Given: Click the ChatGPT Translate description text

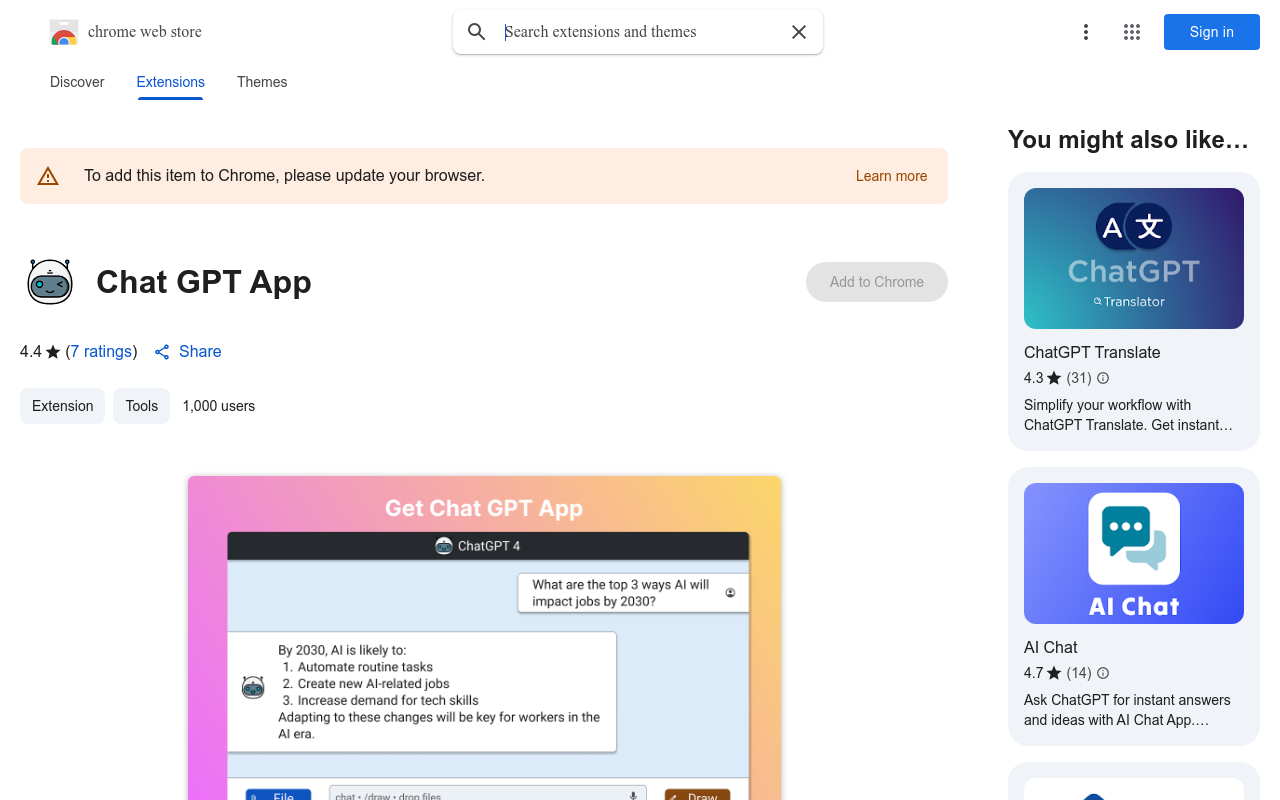Looking at the screenshot, I should click(1128, 415).
